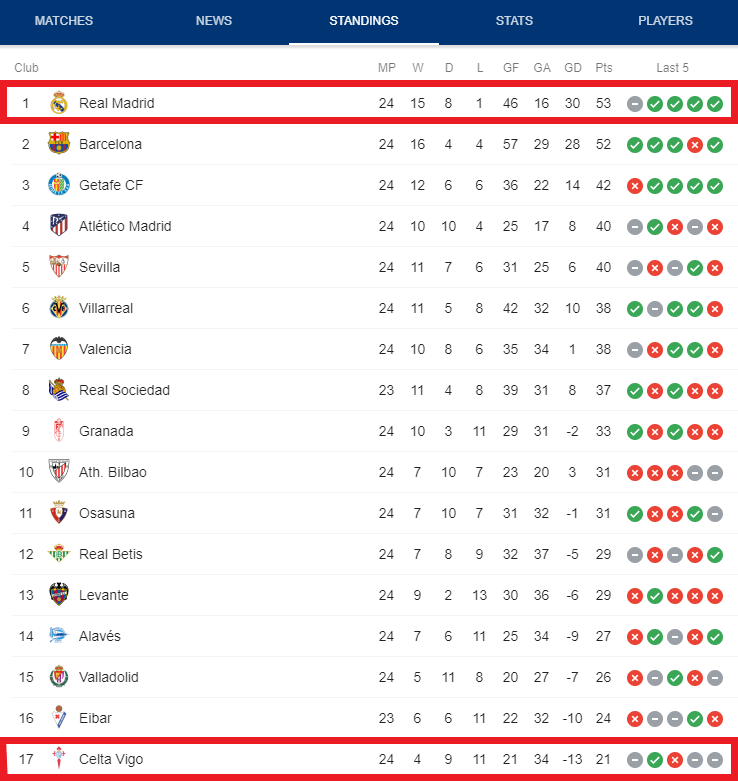The height and width of the screenshot is (781, 738).
Task: Open the Real Sociedad team name link
Action: pos(124,390)
